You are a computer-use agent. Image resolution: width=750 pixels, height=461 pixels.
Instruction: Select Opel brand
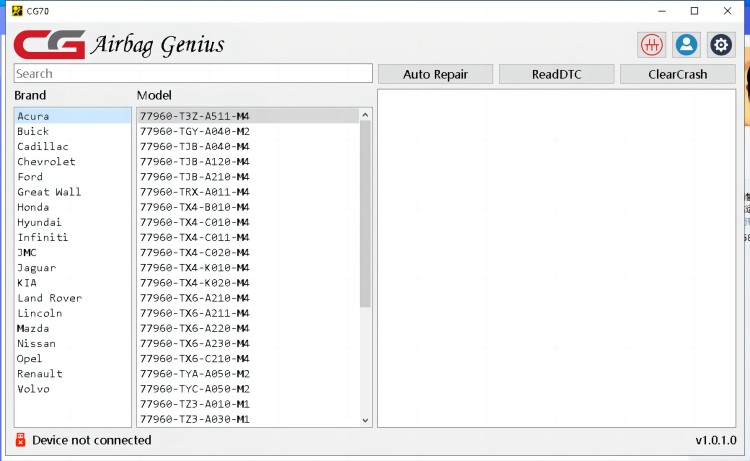click(x=73, y=359)
